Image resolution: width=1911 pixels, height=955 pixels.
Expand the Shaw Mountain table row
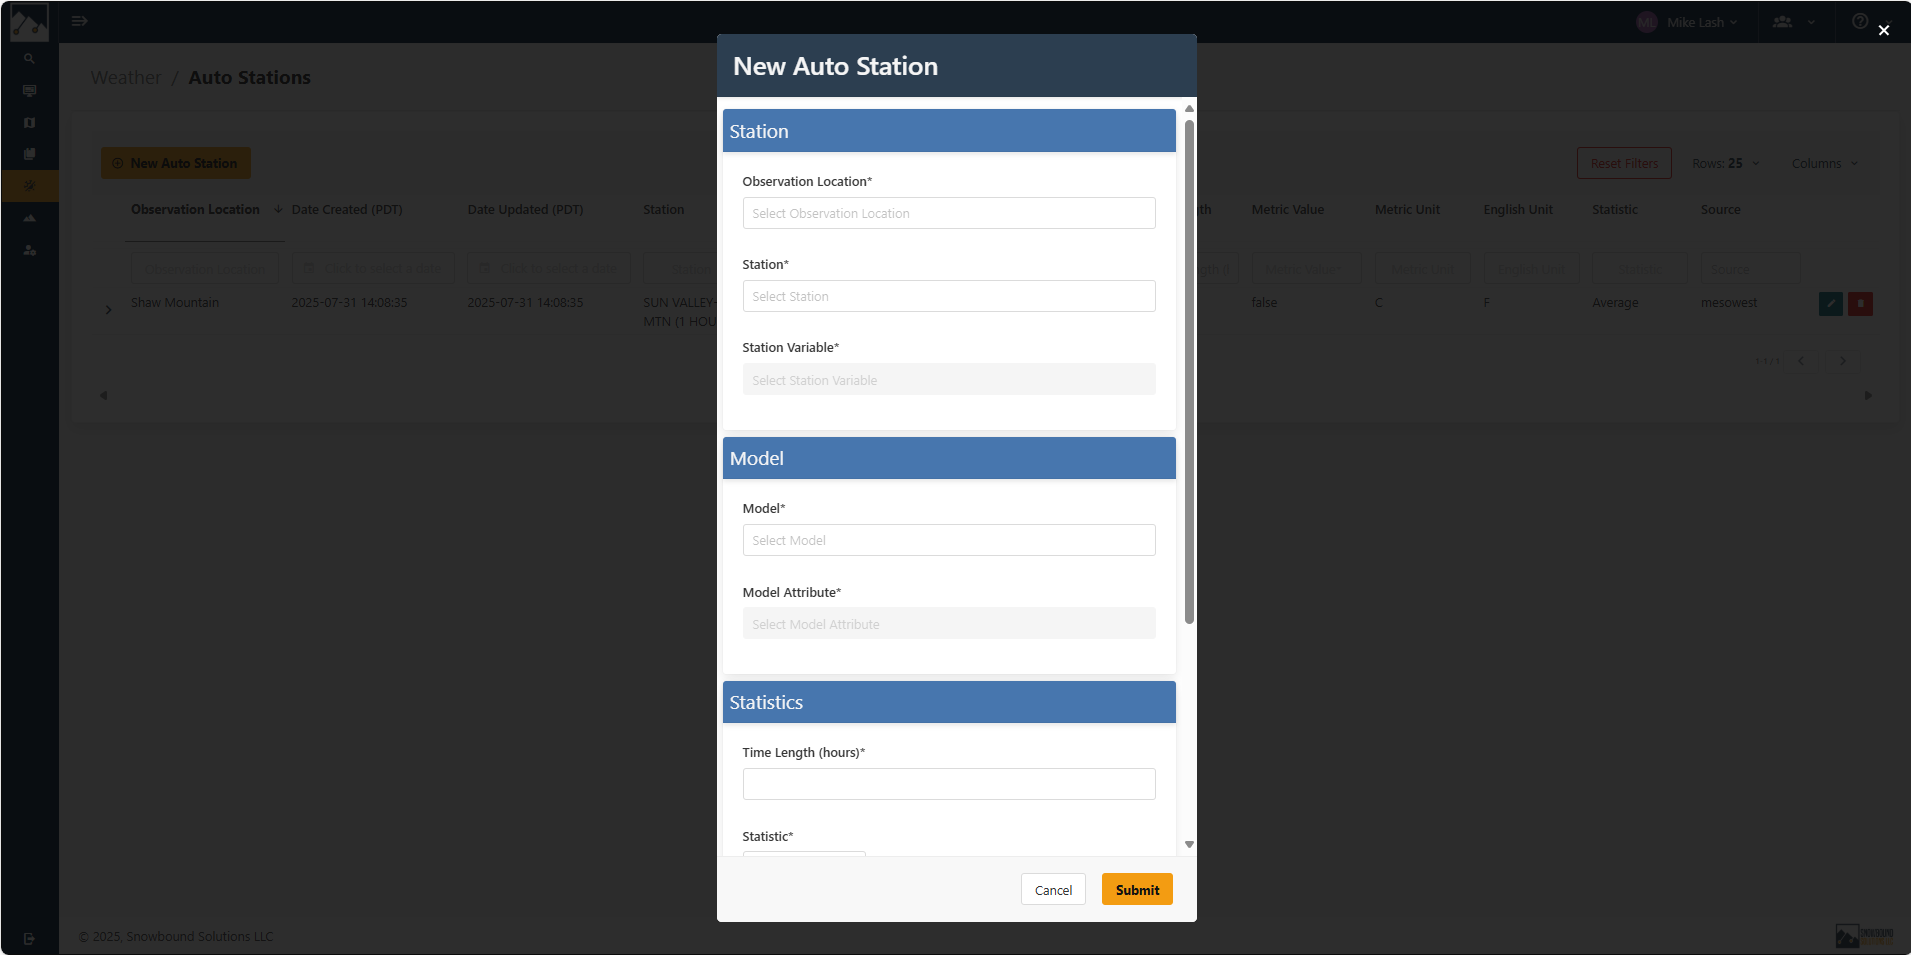[x=108, y=310]
